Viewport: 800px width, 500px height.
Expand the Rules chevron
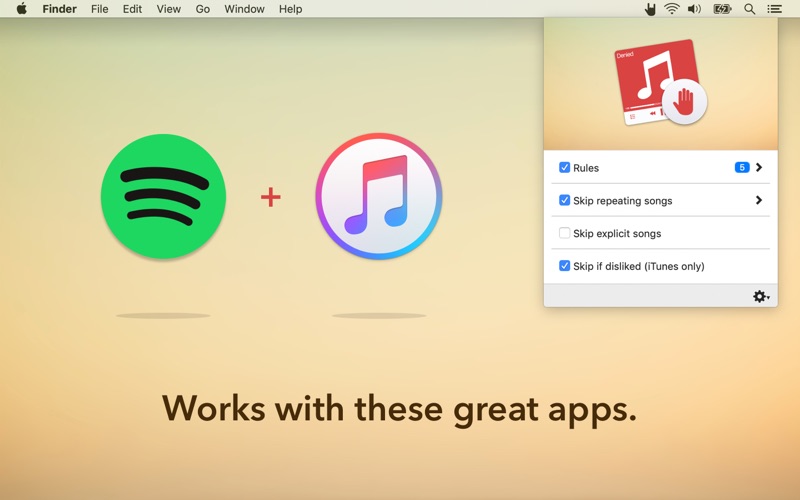coord(759,167)
